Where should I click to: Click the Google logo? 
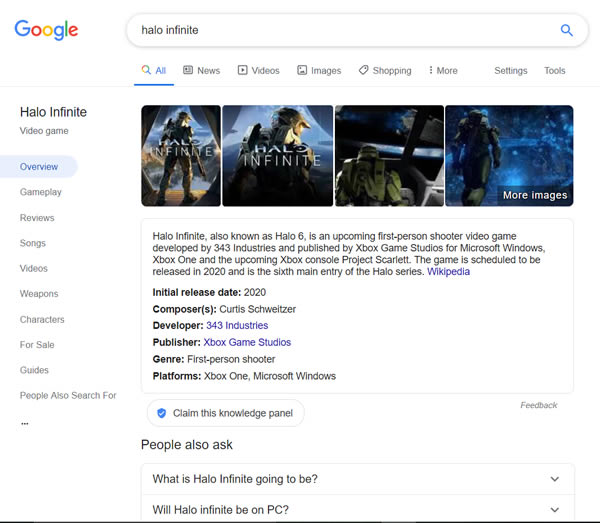(46, 30)
